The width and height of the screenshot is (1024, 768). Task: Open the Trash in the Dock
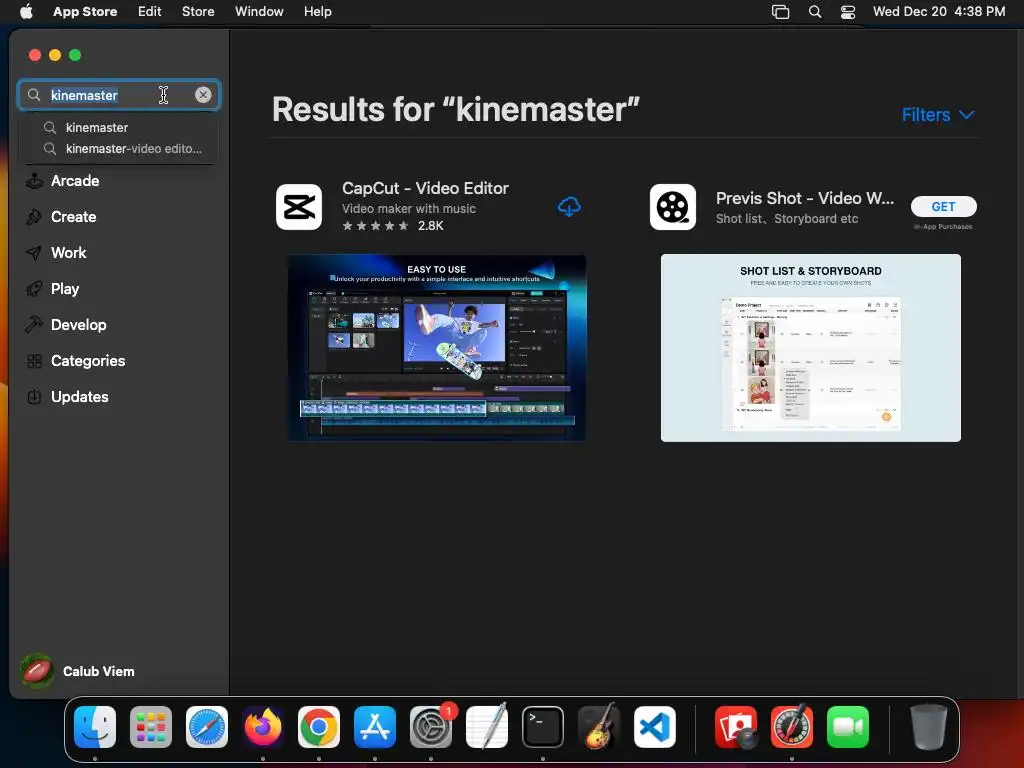click(929, 727)
